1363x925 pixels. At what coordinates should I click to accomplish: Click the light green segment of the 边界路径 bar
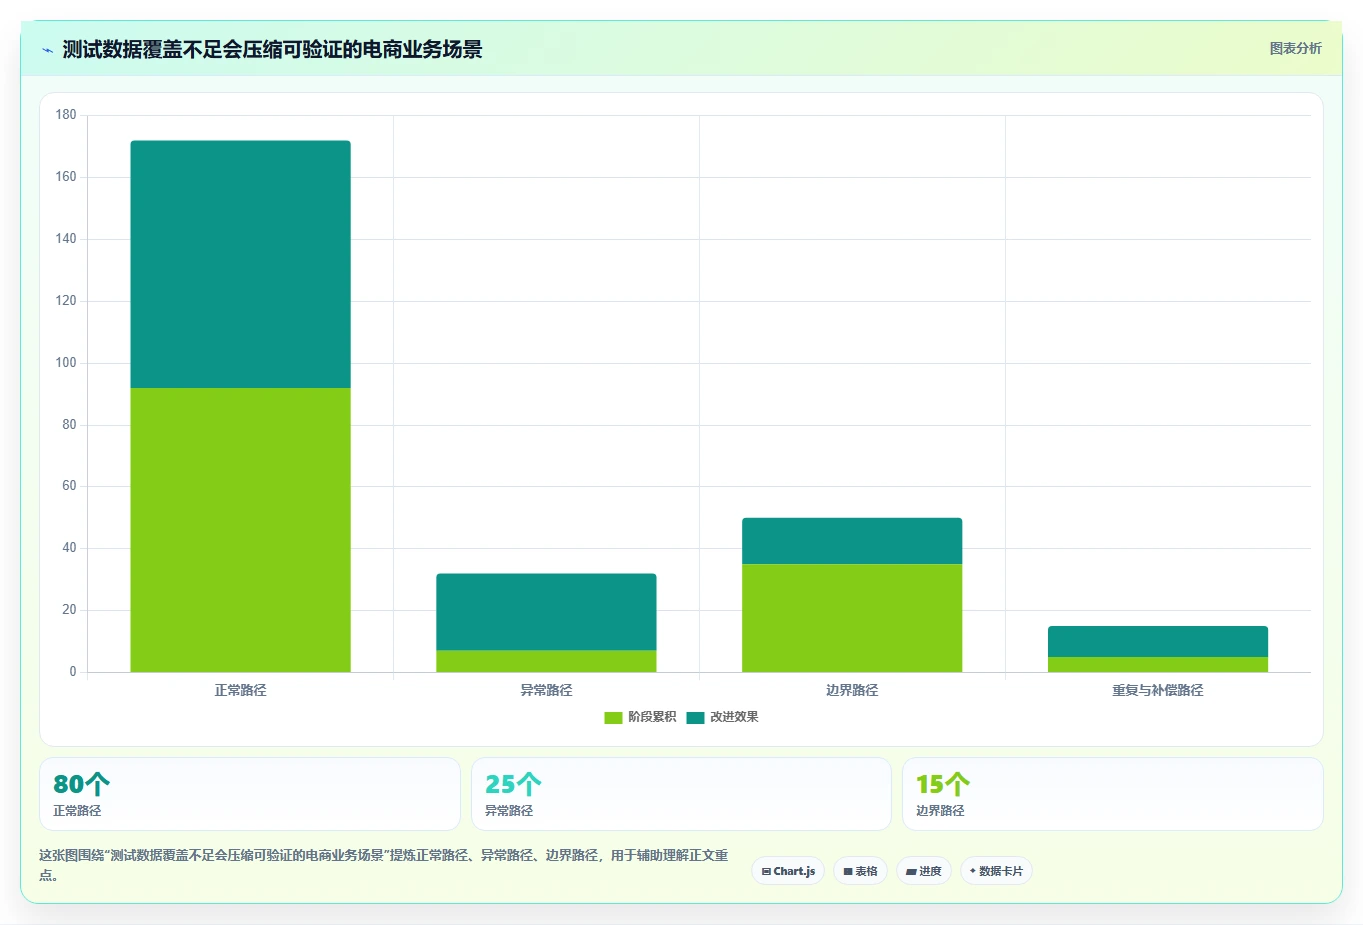pos(852,618)
